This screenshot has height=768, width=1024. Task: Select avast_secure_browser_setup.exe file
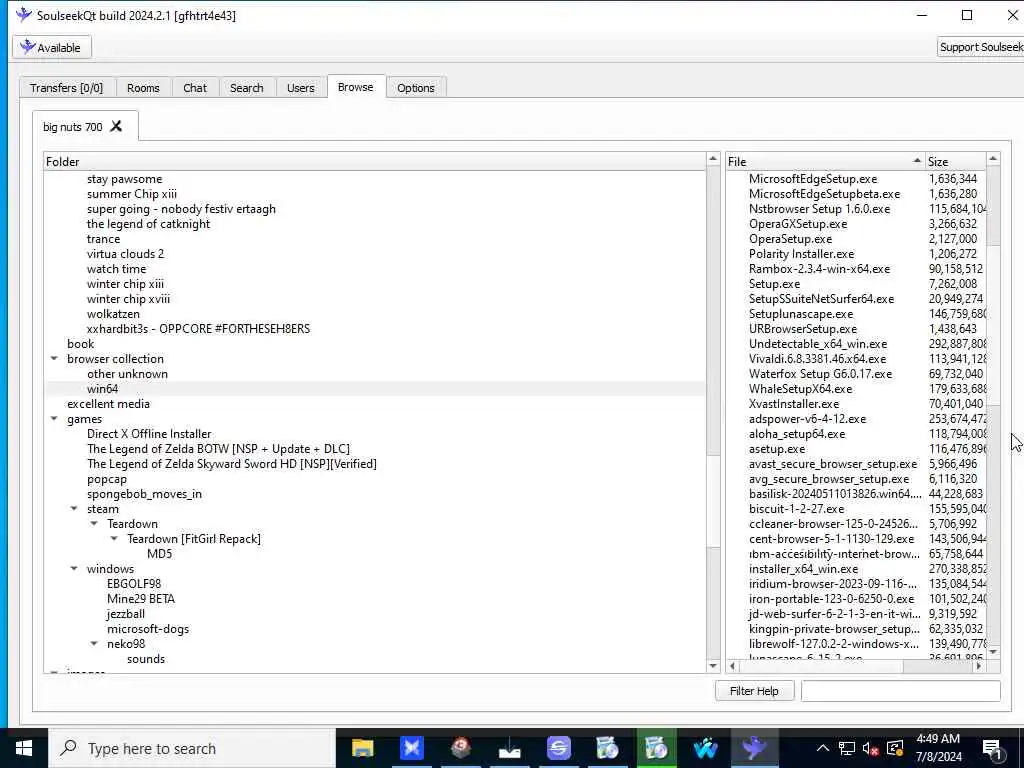[x=833, y=464]
